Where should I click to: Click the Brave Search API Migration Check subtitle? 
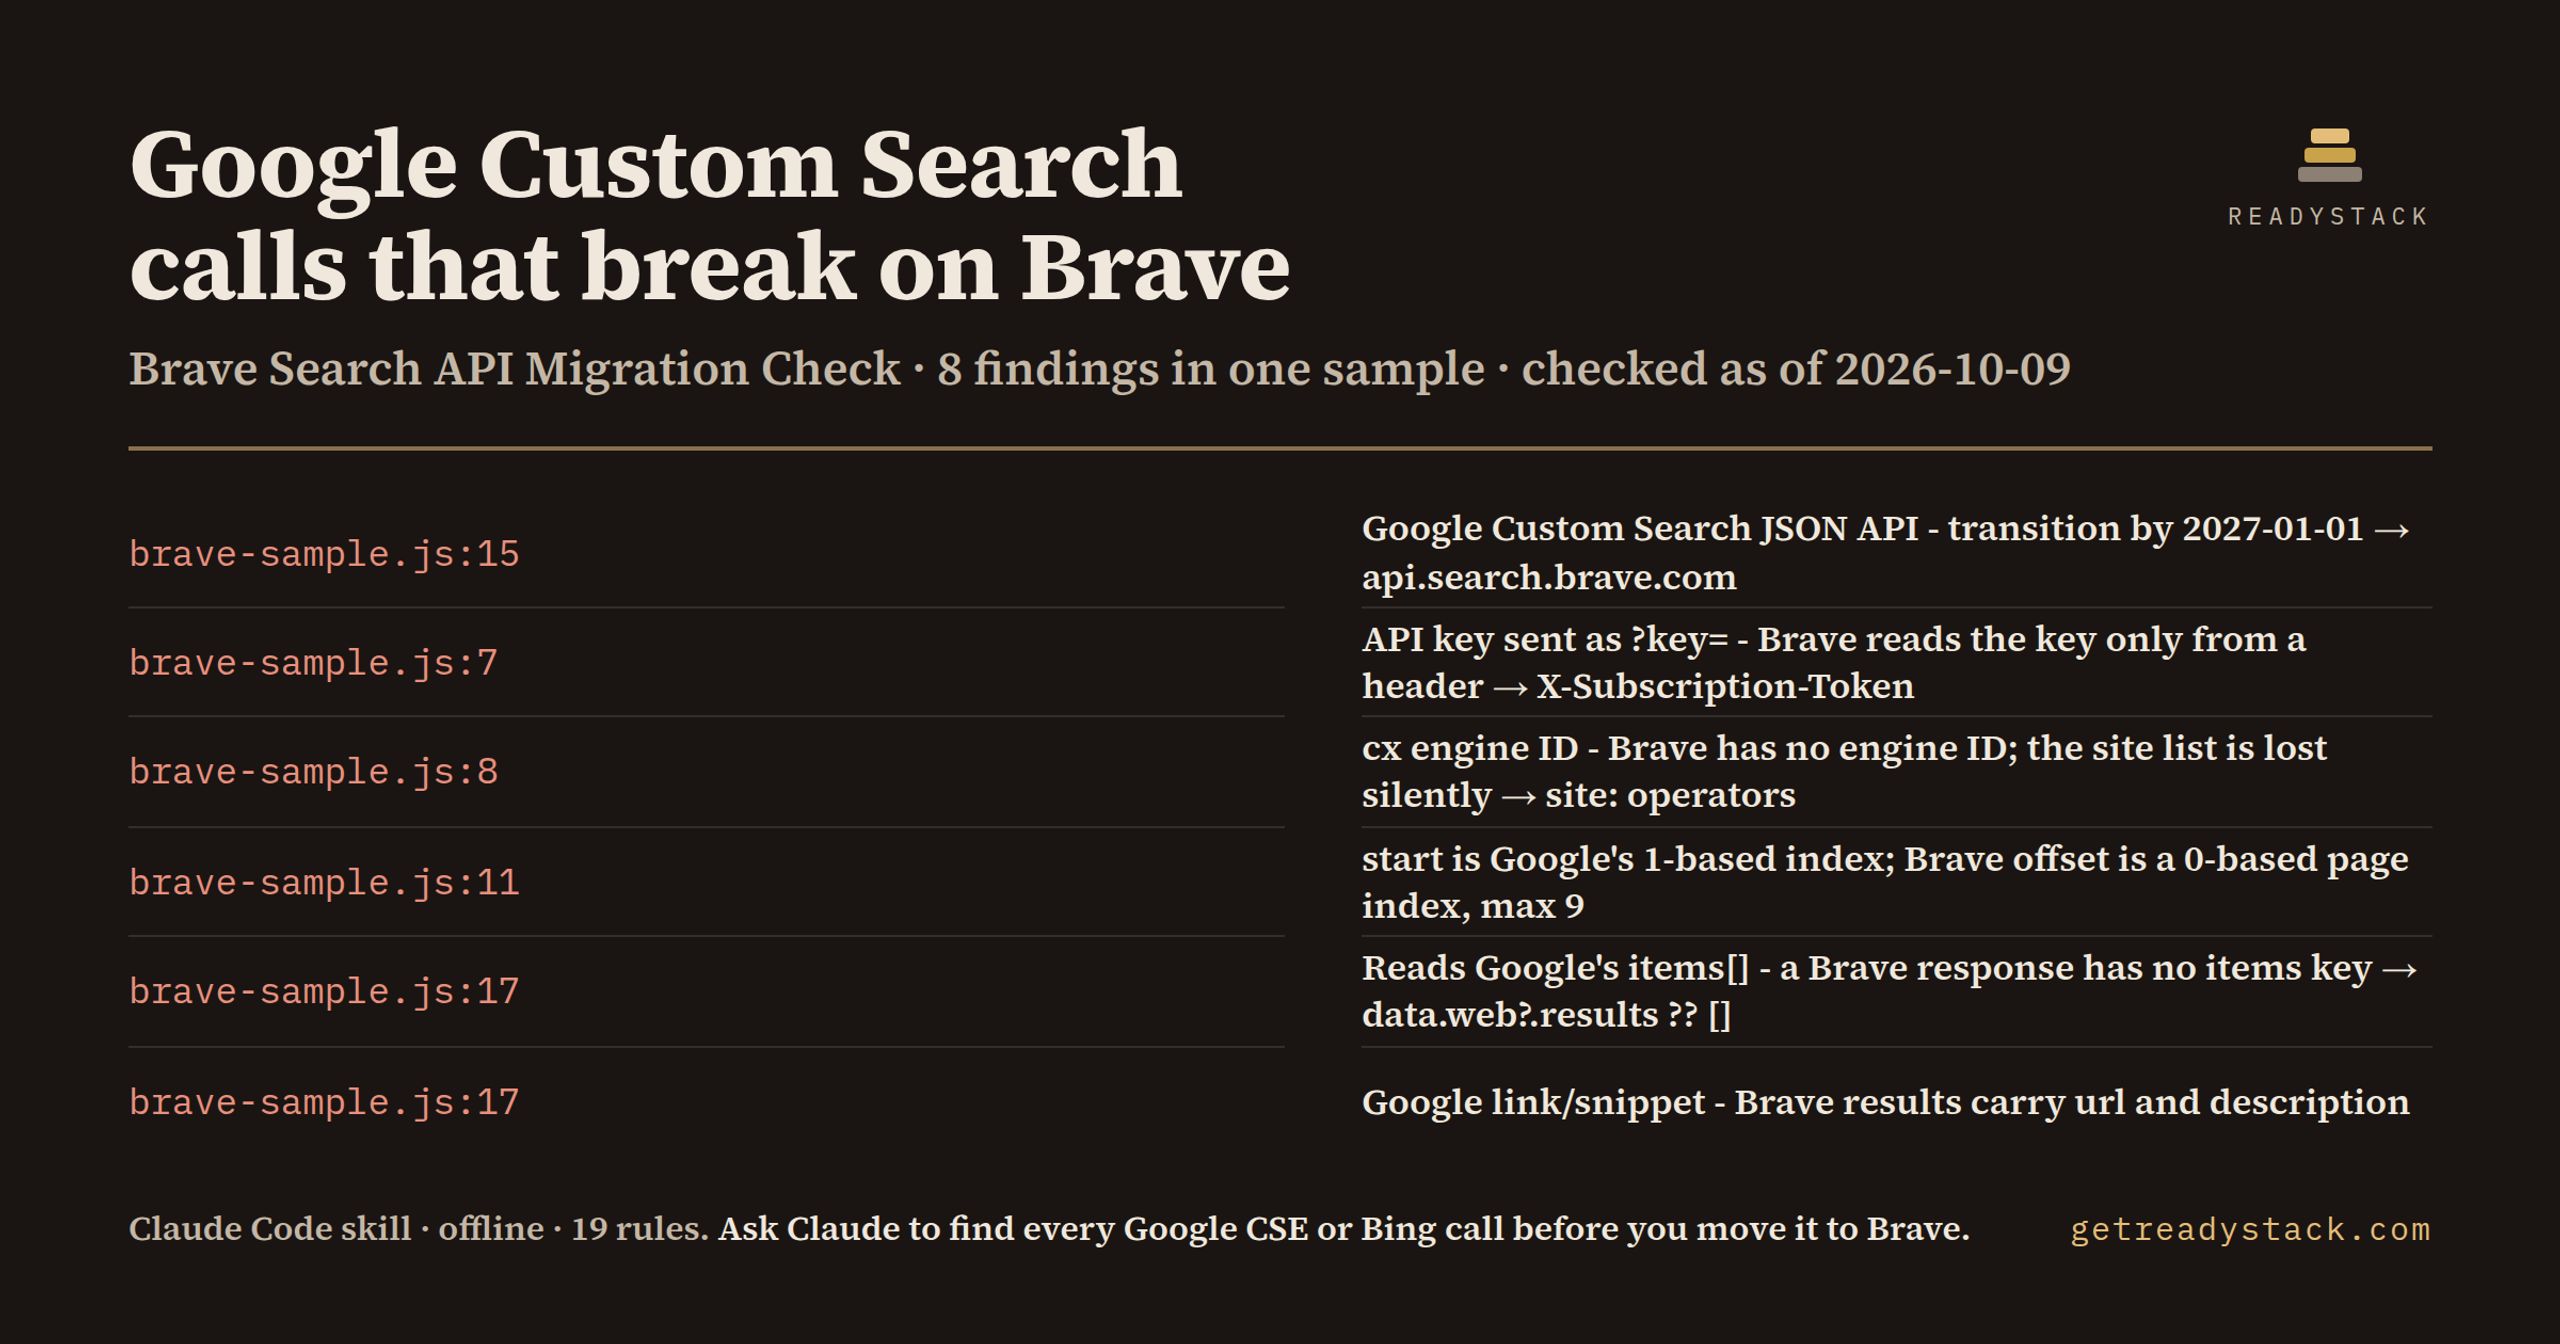click(x=1099, y=369)
